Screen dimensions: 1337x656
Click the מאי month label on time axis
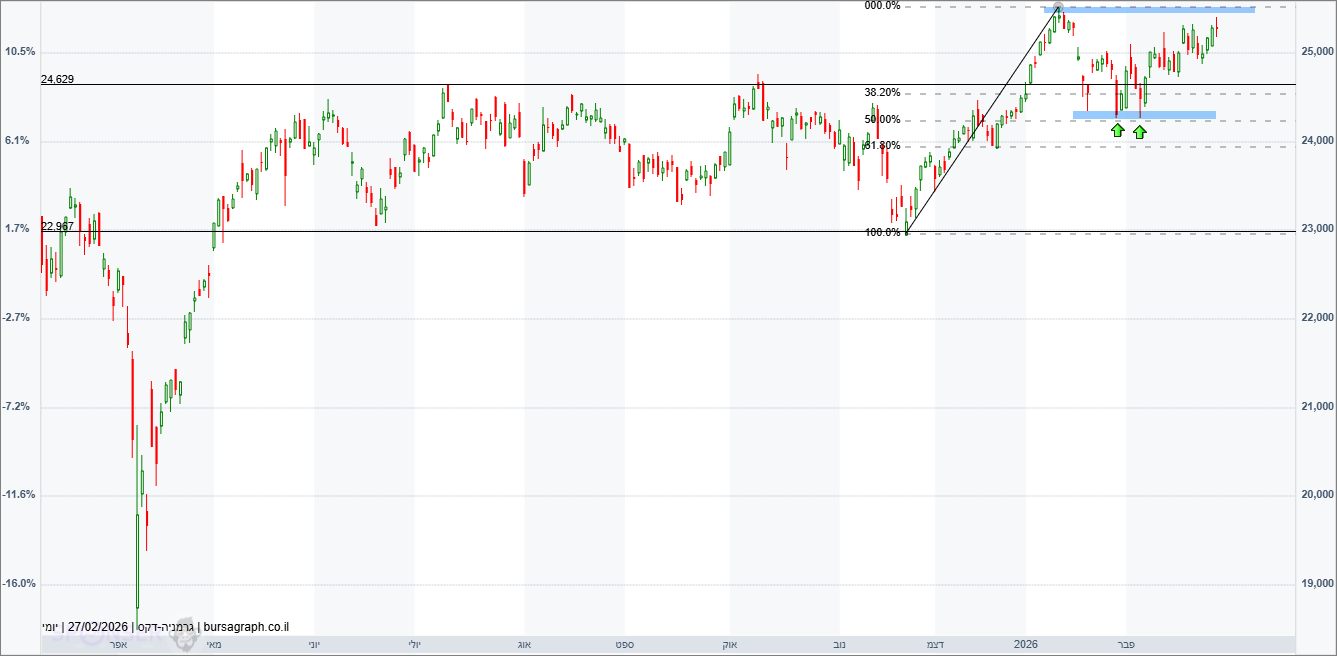(214, 645)
